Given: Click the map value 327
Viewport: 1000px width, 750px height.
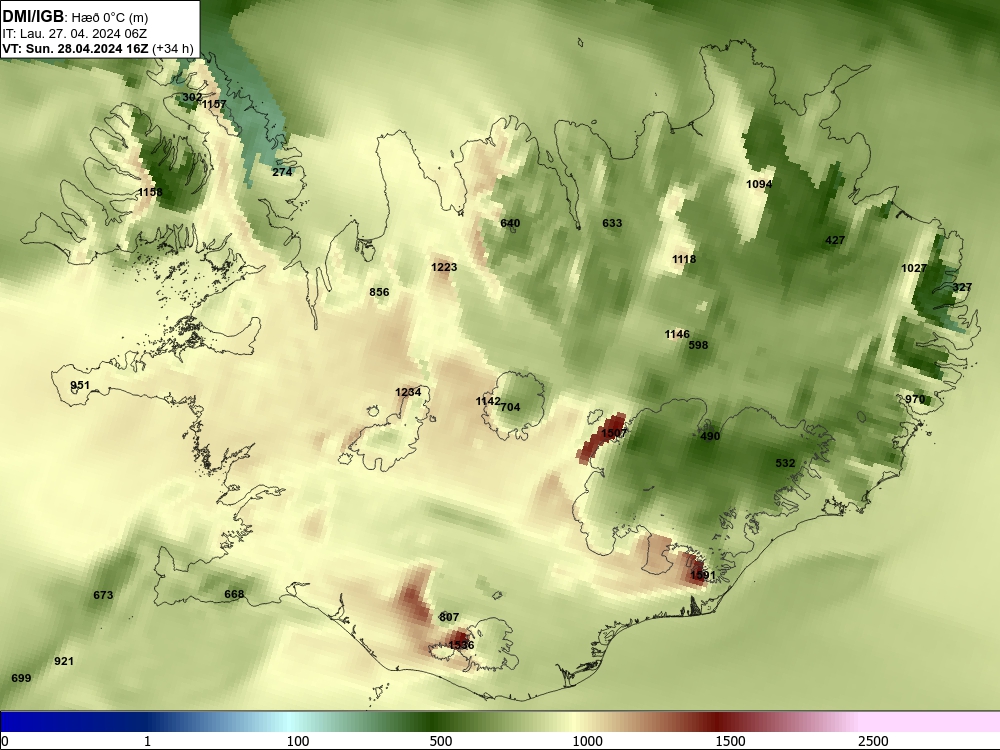Looking at the screenshot, I should [x=962, y=287].
